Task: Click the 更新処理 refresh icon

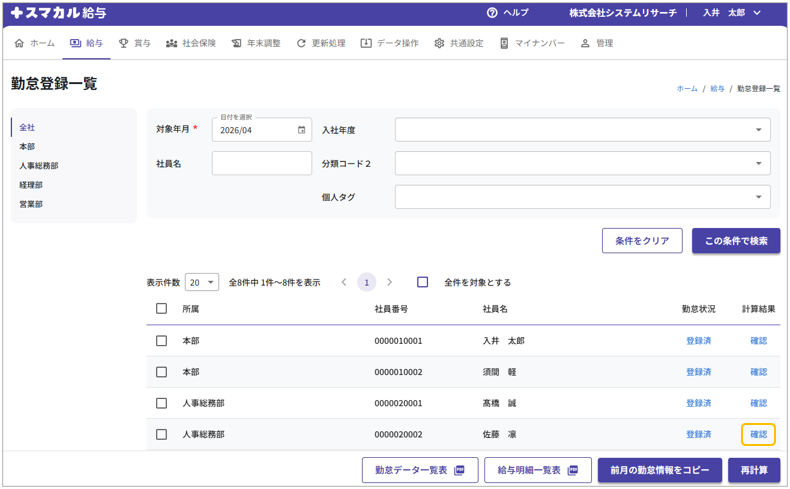Action: (x=301, y=44)
